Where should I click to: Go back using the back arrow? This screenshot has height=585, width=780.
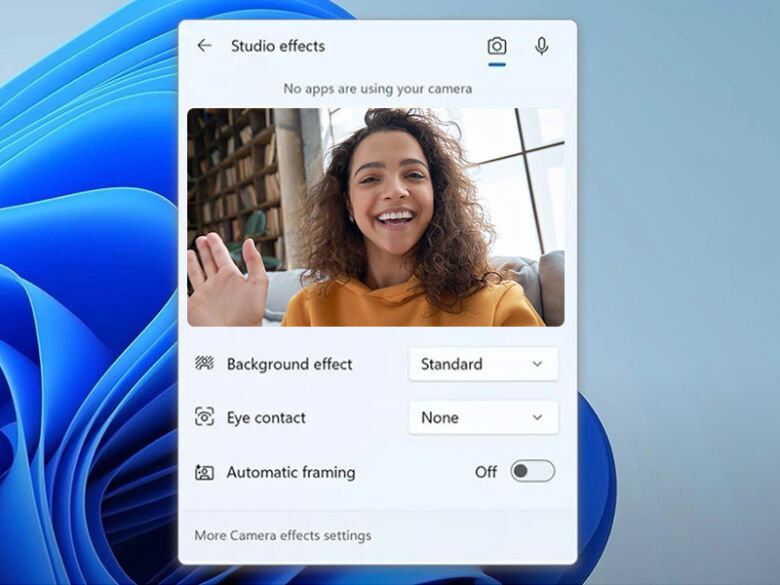click(x=204, y=46)
